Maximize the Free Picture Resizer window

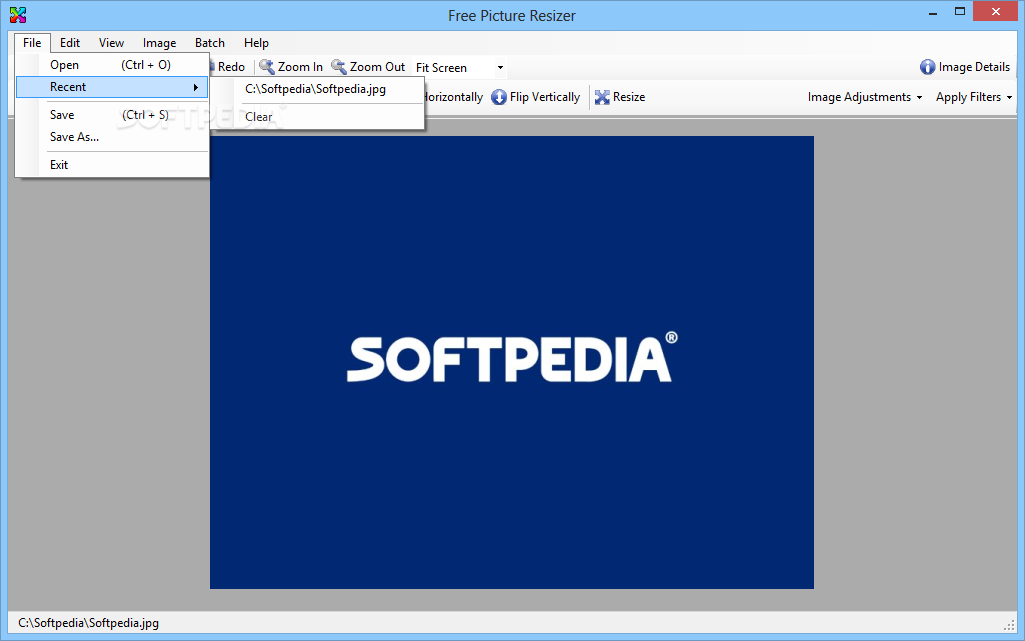[x=960, y=12]
